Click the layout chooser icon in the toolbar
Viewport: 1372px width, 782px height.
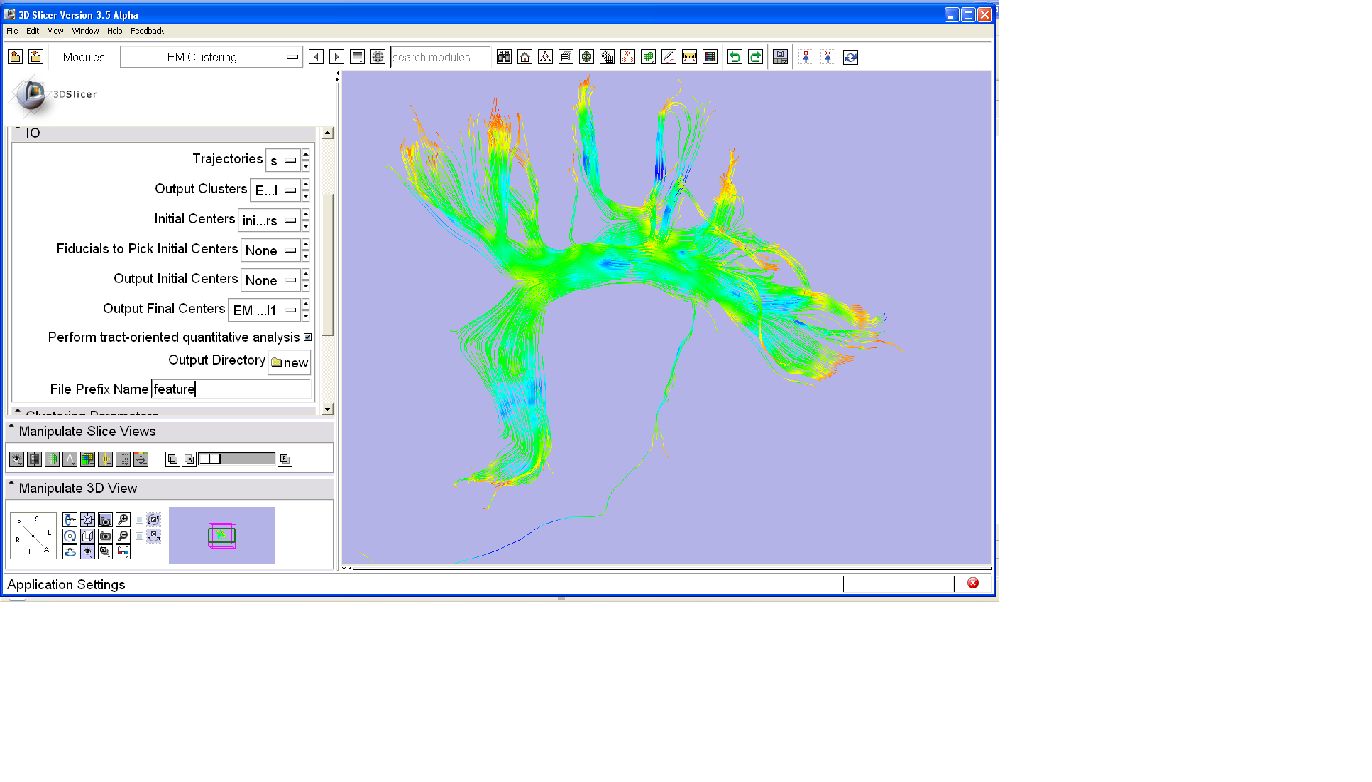tap(781, 57)
